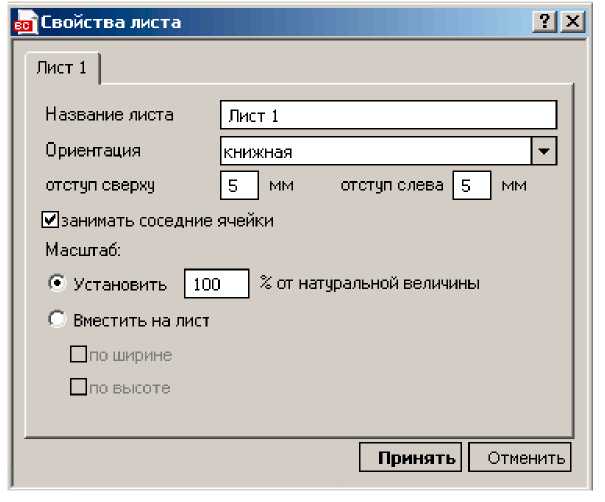Click the Название листа text field

[388, 115]
